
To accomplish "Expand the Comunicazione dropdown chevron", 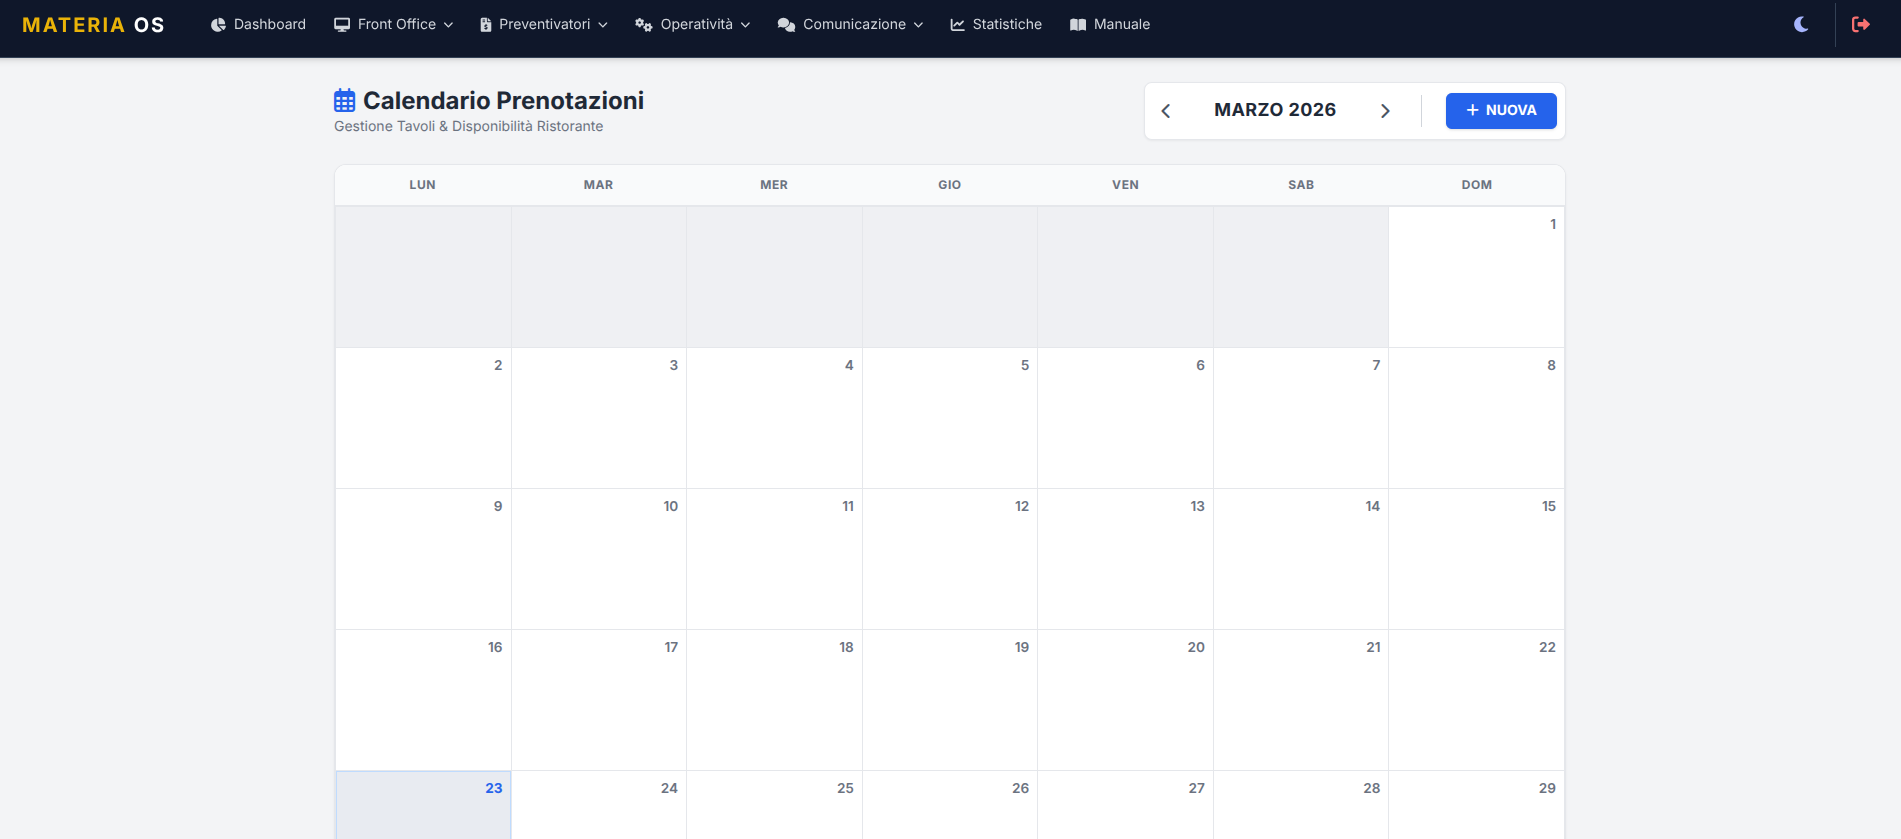I will tap(918, 25).
